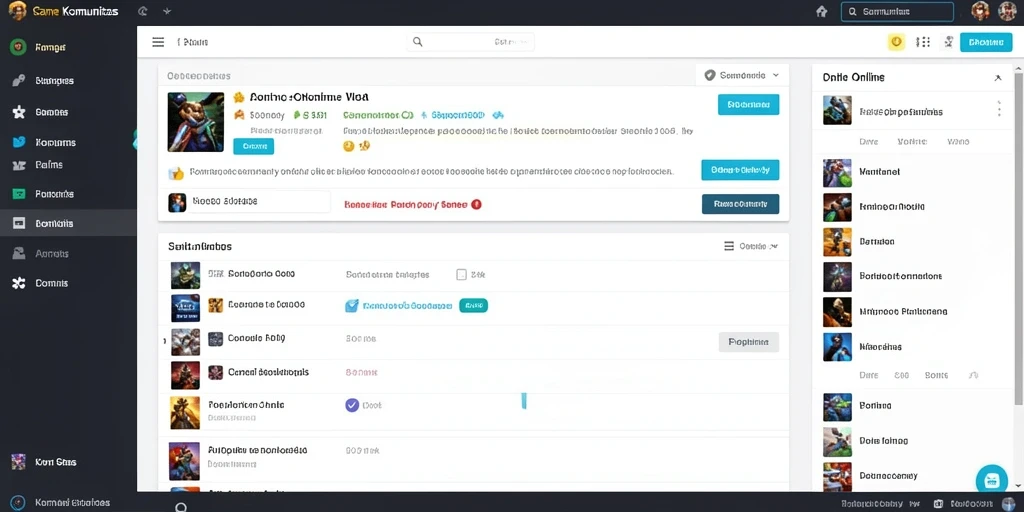Viewport: 1024px width, 512px height.
Task: Select the star icon in left sidebar
Action: pos(19,112)
